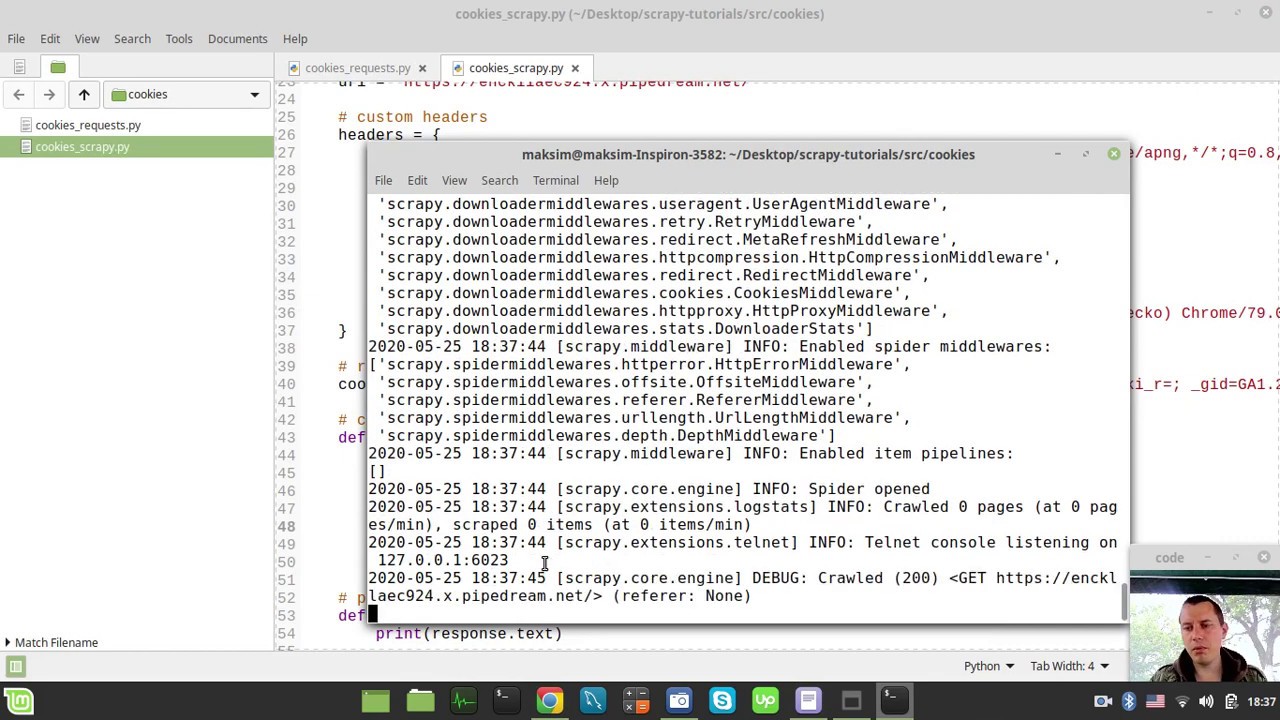Open Upwork app from the taskbar
Screen dimensions: 1280x720
coord(765,701)
